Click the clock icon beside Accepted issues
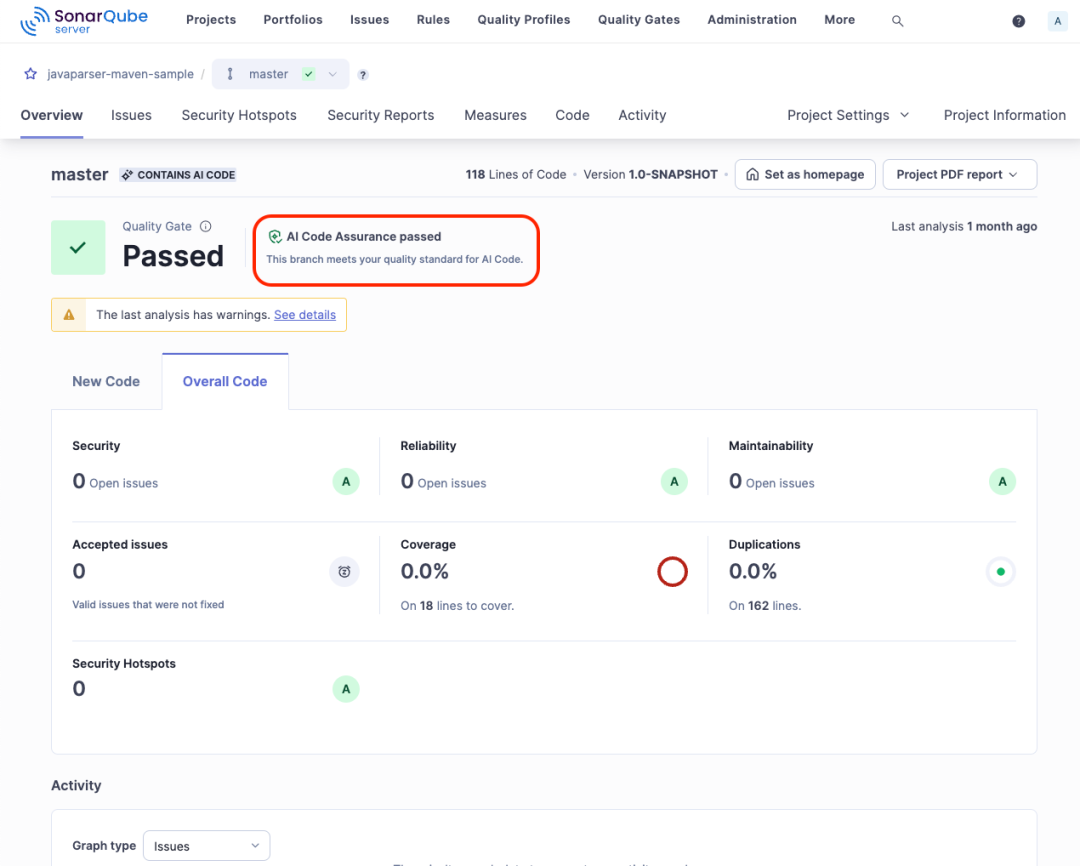This screenshot has width=1080, height=866. point(344,571)
